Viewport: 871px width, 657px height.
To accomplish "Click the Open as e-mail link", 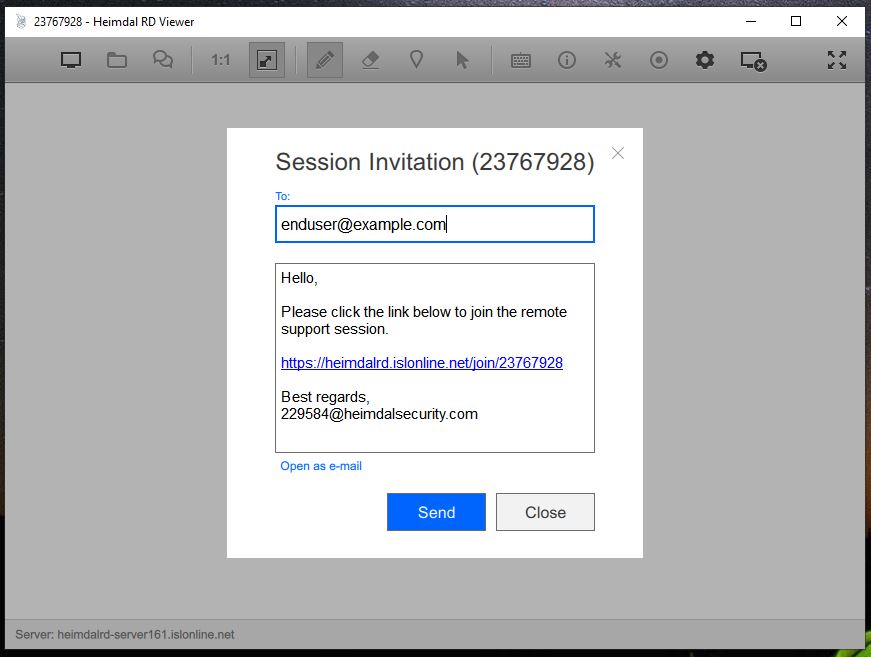I will (x=321, y=466).
